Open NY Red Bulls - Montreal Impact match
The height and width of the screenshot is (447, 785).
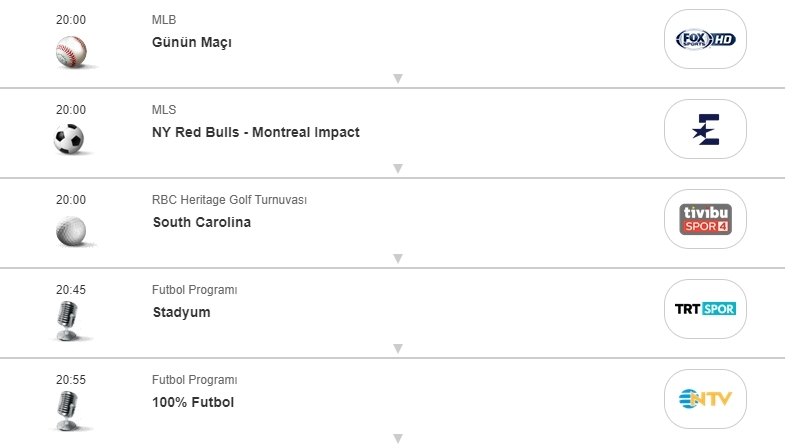coord(255,132)
